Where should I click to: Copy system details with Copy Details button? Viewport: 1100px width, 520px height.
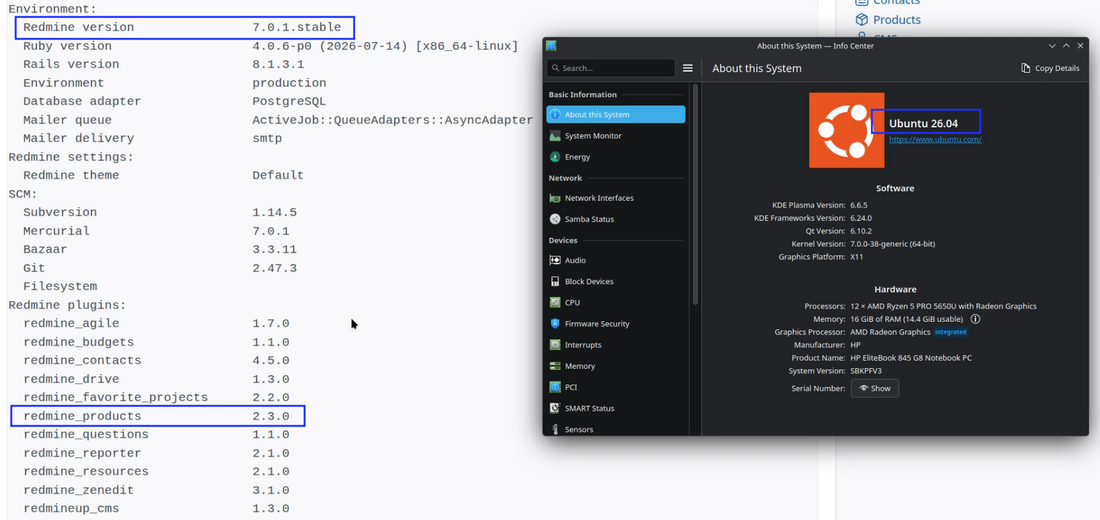(1050, 68)
